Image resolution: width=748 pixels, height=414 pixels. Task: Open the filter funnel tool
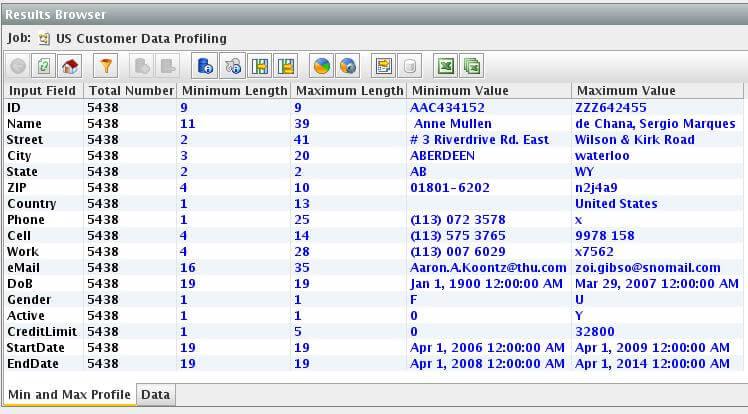coord(106,66)
